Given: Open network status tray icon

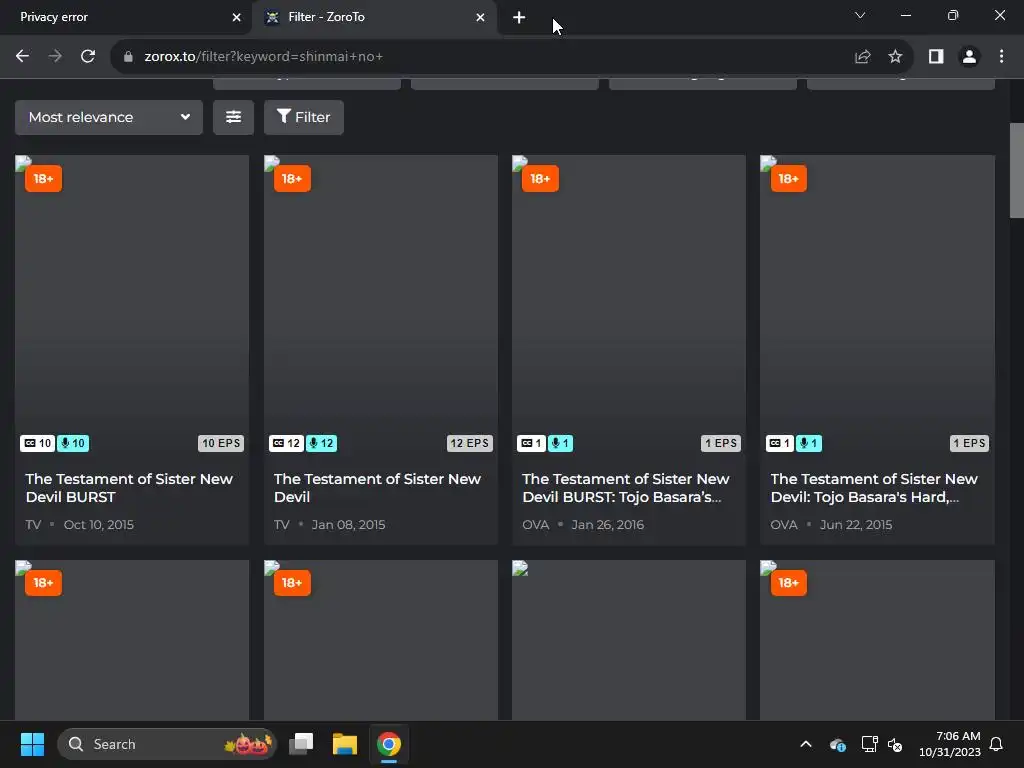Looking at the screenshot, I should pyautogui.click(x=869, y=744).
